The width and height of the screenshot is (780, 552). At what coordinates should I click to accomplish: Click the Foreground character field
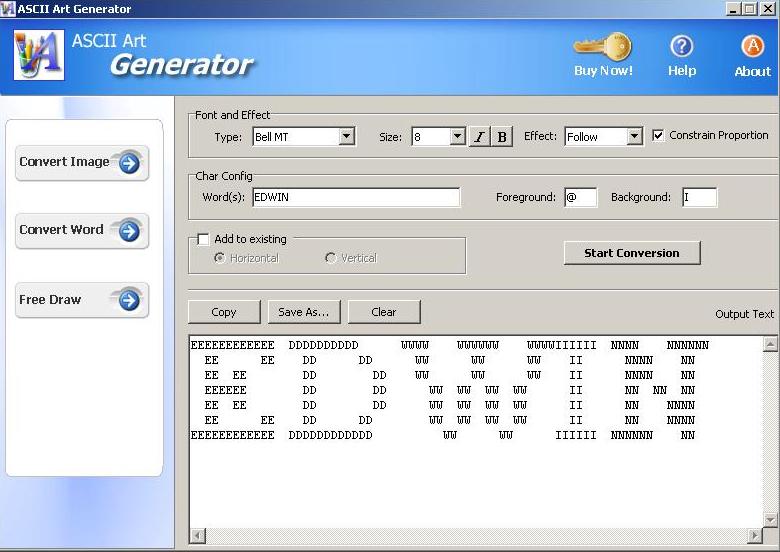click(x=581, y=197)
